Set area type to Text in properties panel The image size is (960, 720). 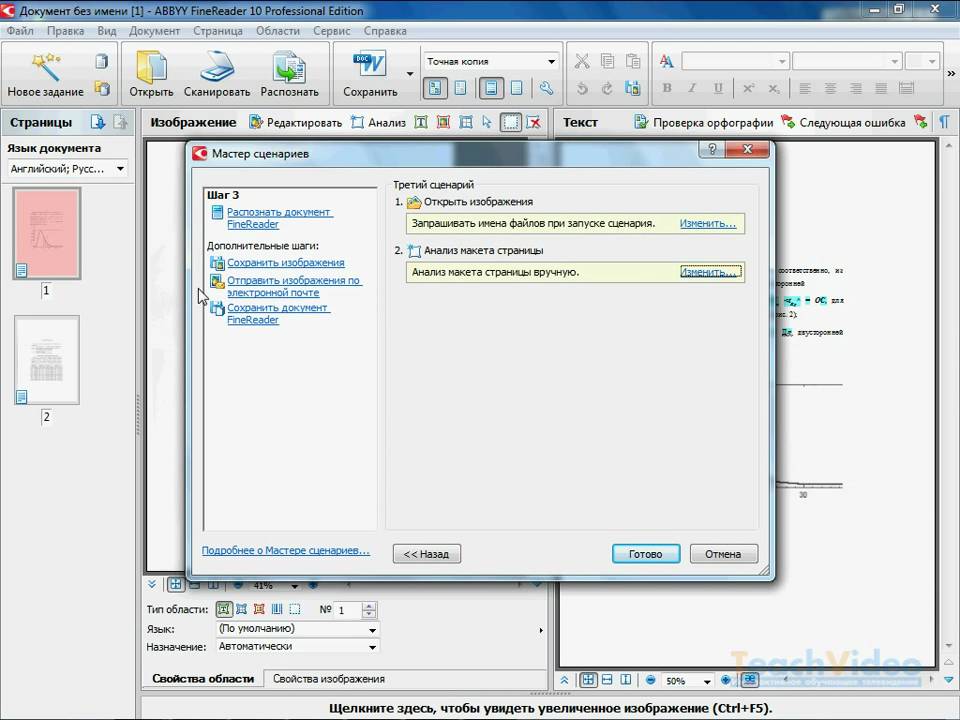(x=224, y=609)
